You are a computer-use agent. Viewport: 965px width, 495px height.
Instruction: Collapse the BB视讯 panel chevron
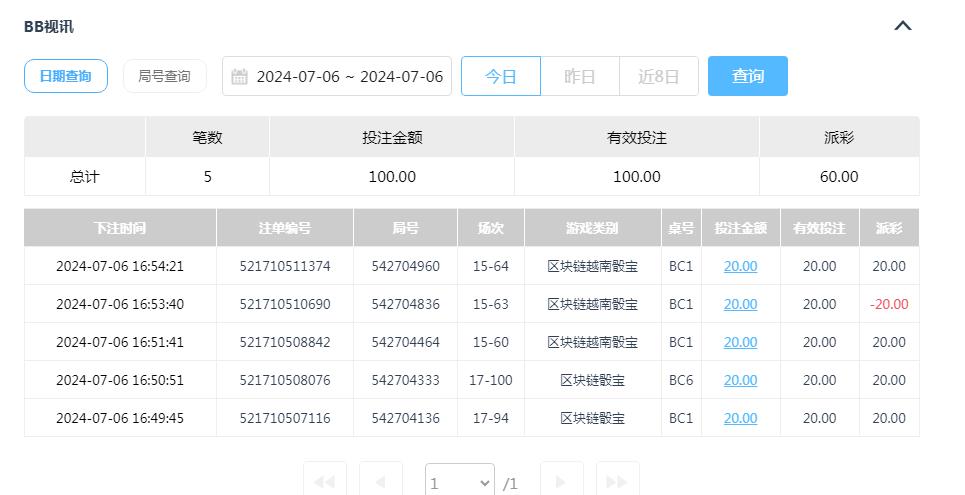coord(902,26)
